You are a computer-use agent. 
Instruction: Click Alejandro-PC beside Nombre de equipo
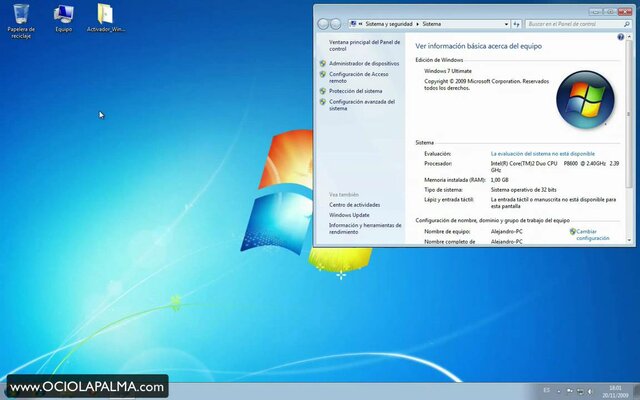pos(507,231)
